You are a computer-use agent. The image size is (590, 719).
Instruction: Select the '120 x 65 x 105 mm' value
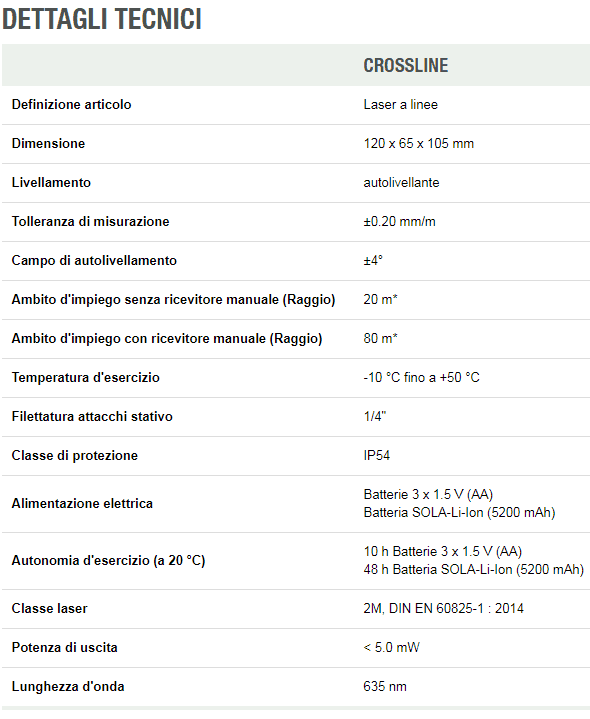coord(419,144)
